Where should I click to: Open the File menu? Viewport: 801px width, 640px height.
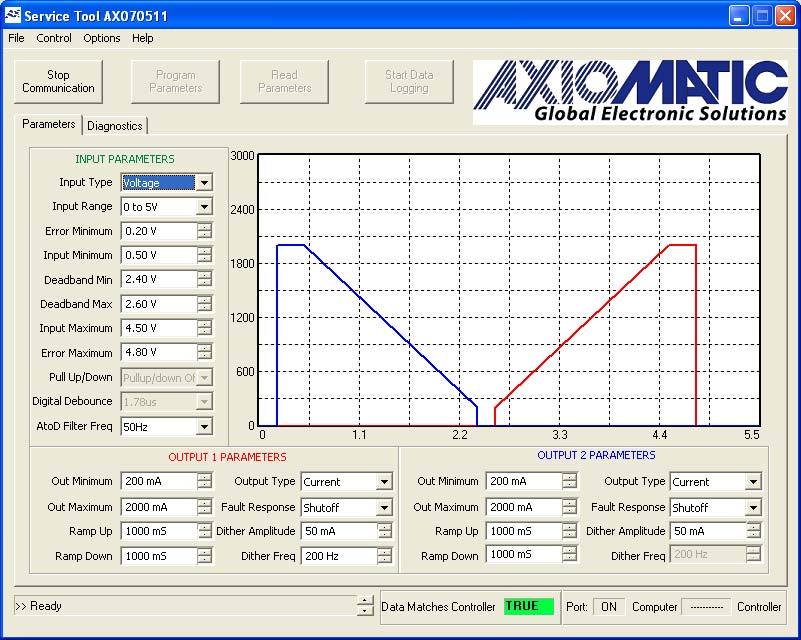(x=16, y=38)
